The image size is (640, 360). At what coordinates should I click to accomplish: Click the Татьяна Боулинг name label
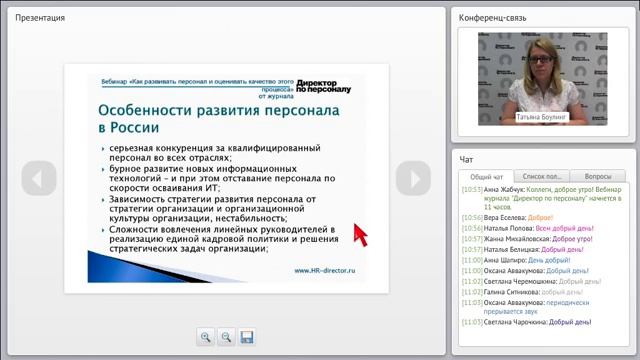pos(541,117)
